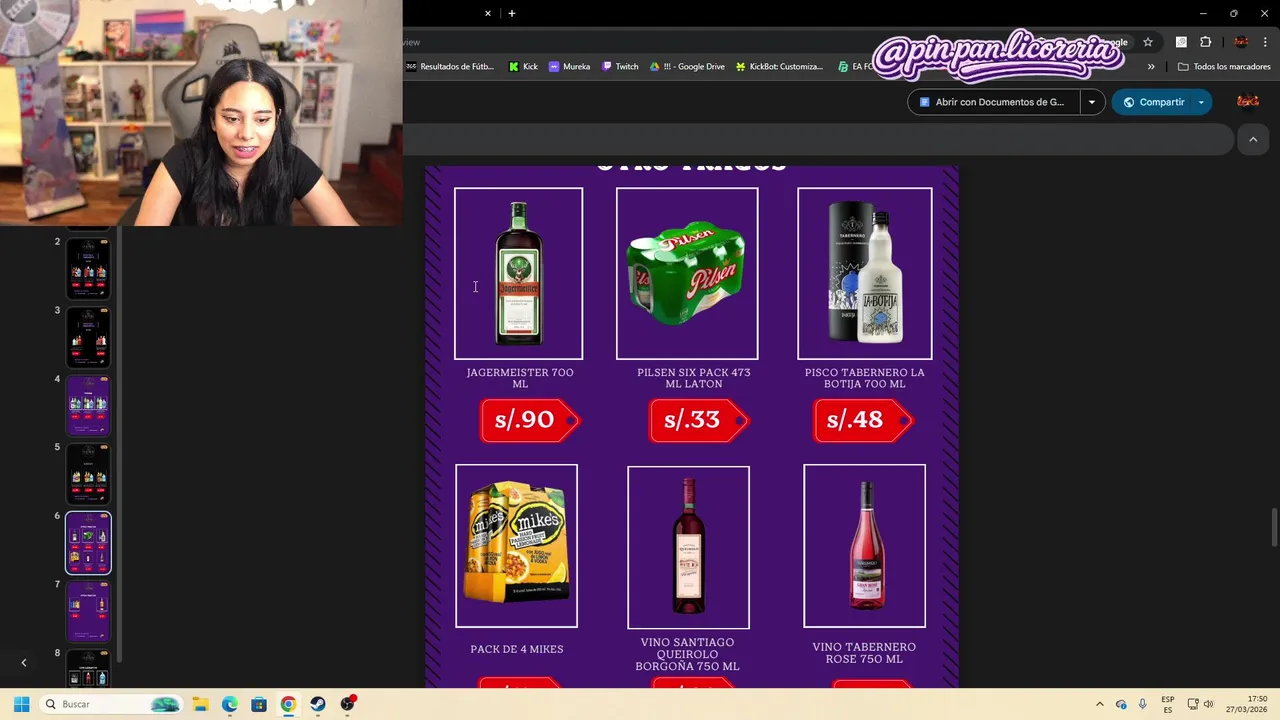Open the Kick bookmark
This screenshot has width=1280, height=720.
(523, 66)
